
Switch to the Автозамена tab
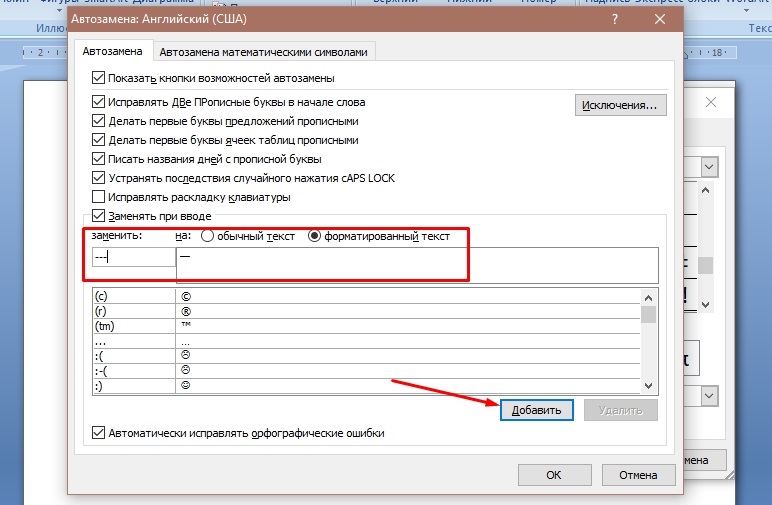click(113, 51)
